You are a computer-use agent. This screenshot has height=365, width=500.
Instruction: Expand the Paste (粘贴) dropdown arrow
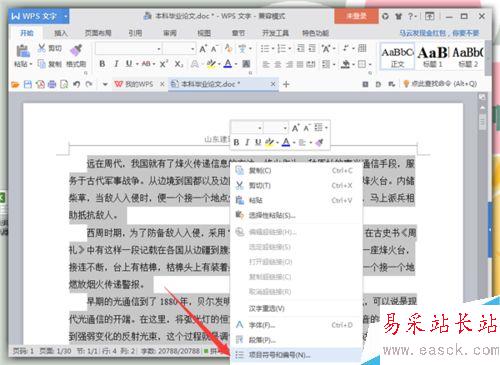coord(31,64)
